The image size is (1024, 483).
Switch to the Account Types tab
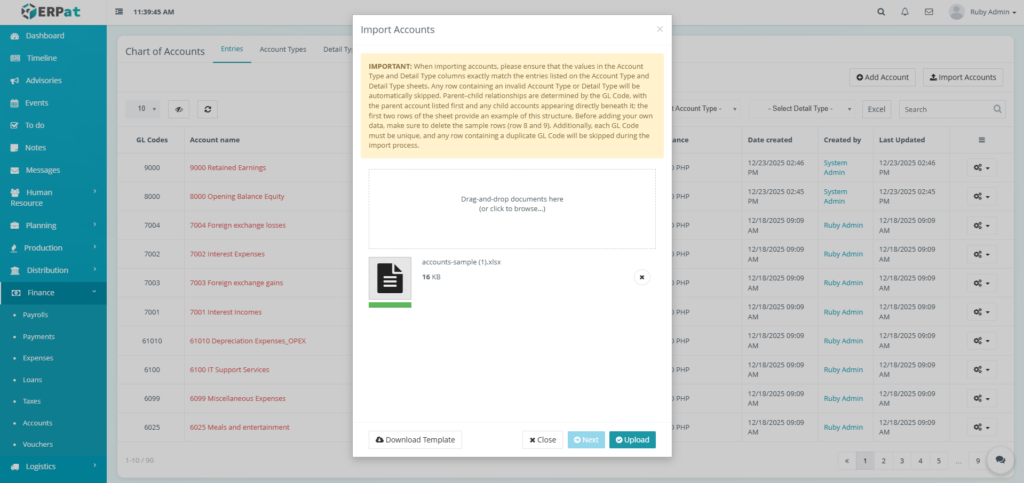[x=283, y=49]
